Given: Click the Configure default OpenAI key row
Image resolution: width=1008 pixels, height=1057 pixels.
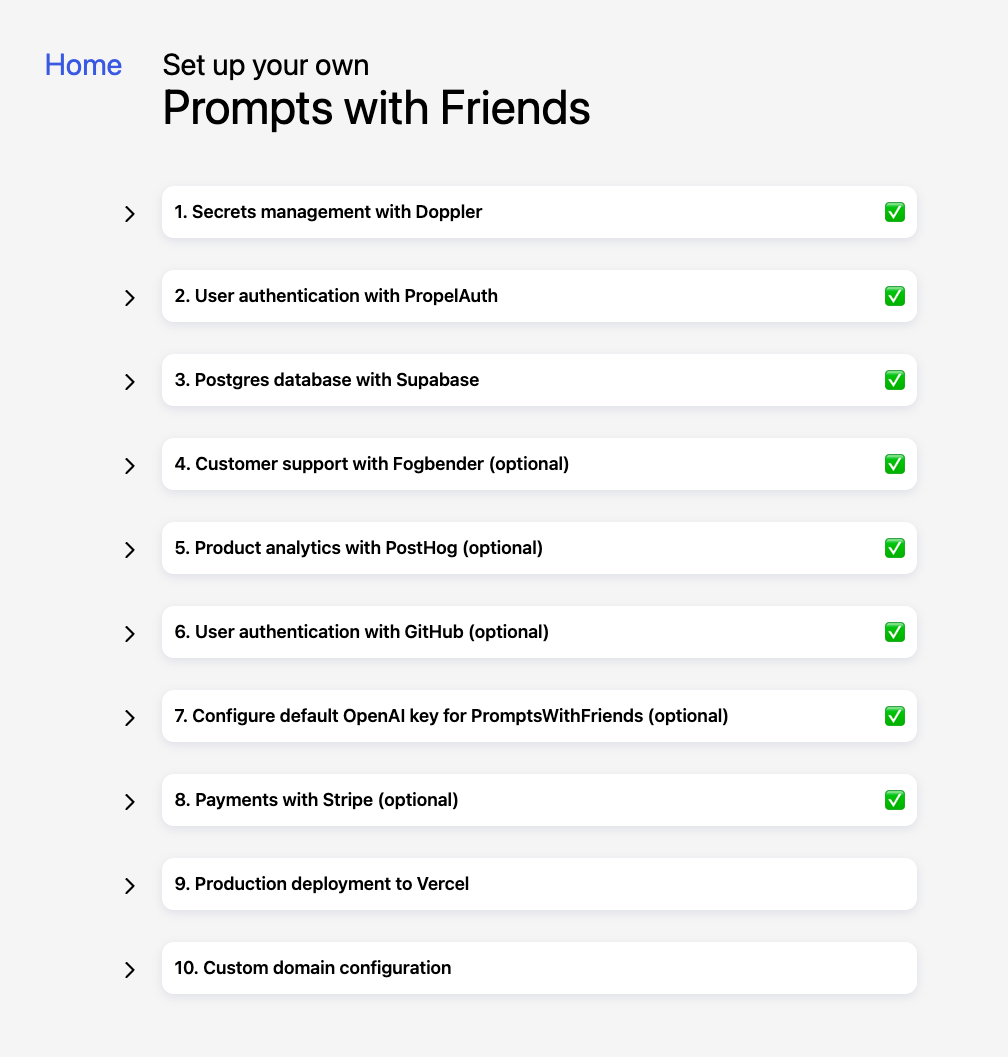Looking at the screenshot, I should [x=538, y=716].
